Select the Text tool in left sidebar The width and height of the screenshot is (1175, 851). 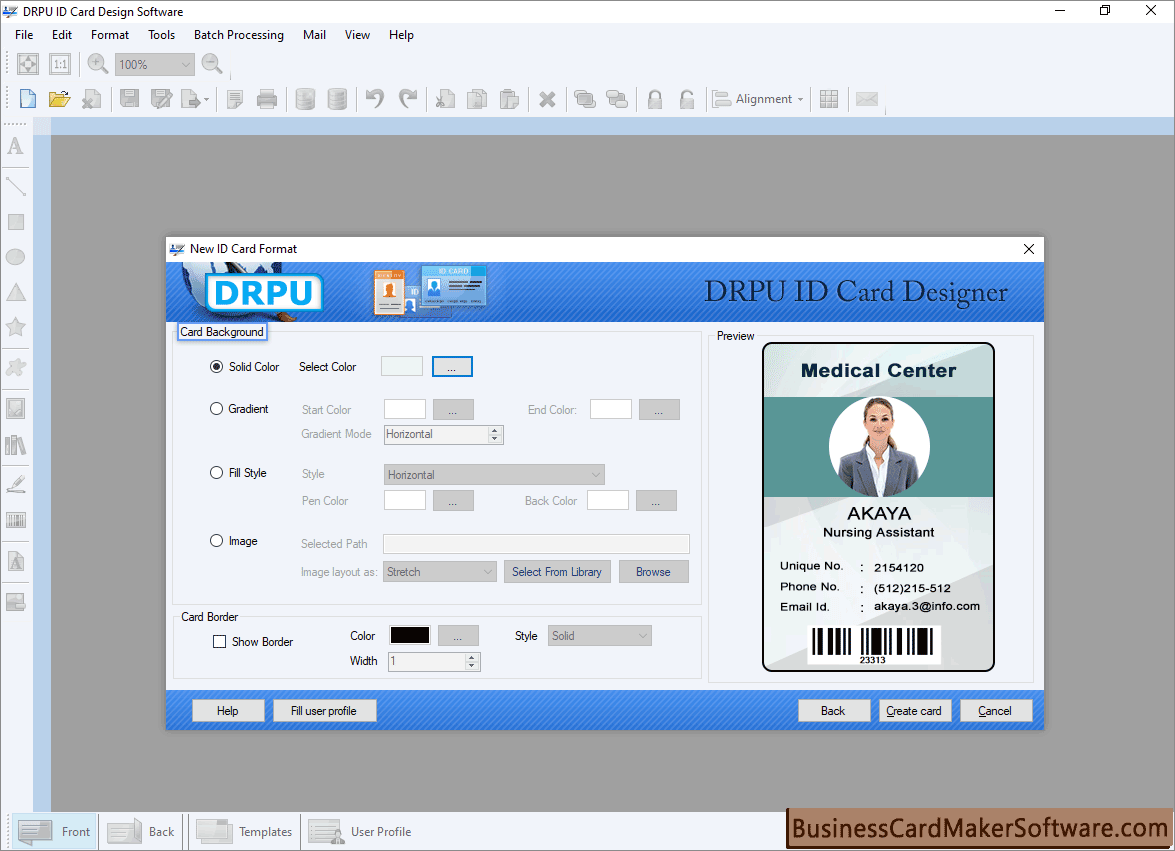click(x=16, y=146)
